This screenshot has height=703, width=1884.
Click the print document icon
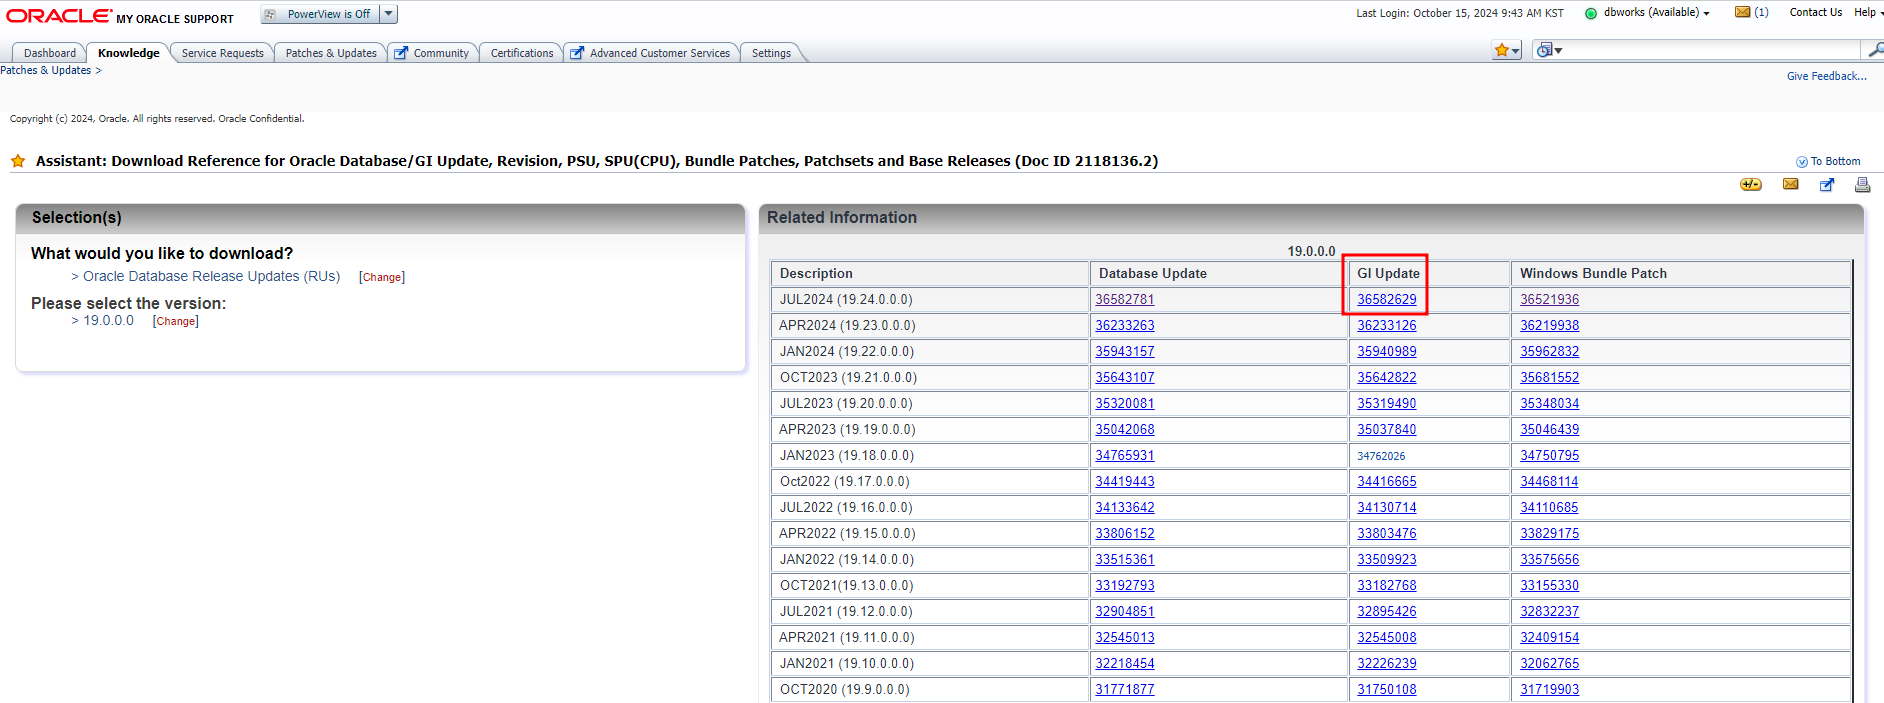pyautogui.click(x=1862, y=184)
